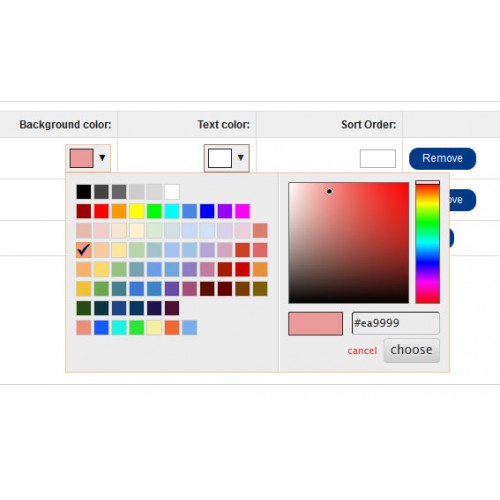The height and width of the screenshot is (500, 500).
Task: Click the white Text color preview box
Action: 220,158
